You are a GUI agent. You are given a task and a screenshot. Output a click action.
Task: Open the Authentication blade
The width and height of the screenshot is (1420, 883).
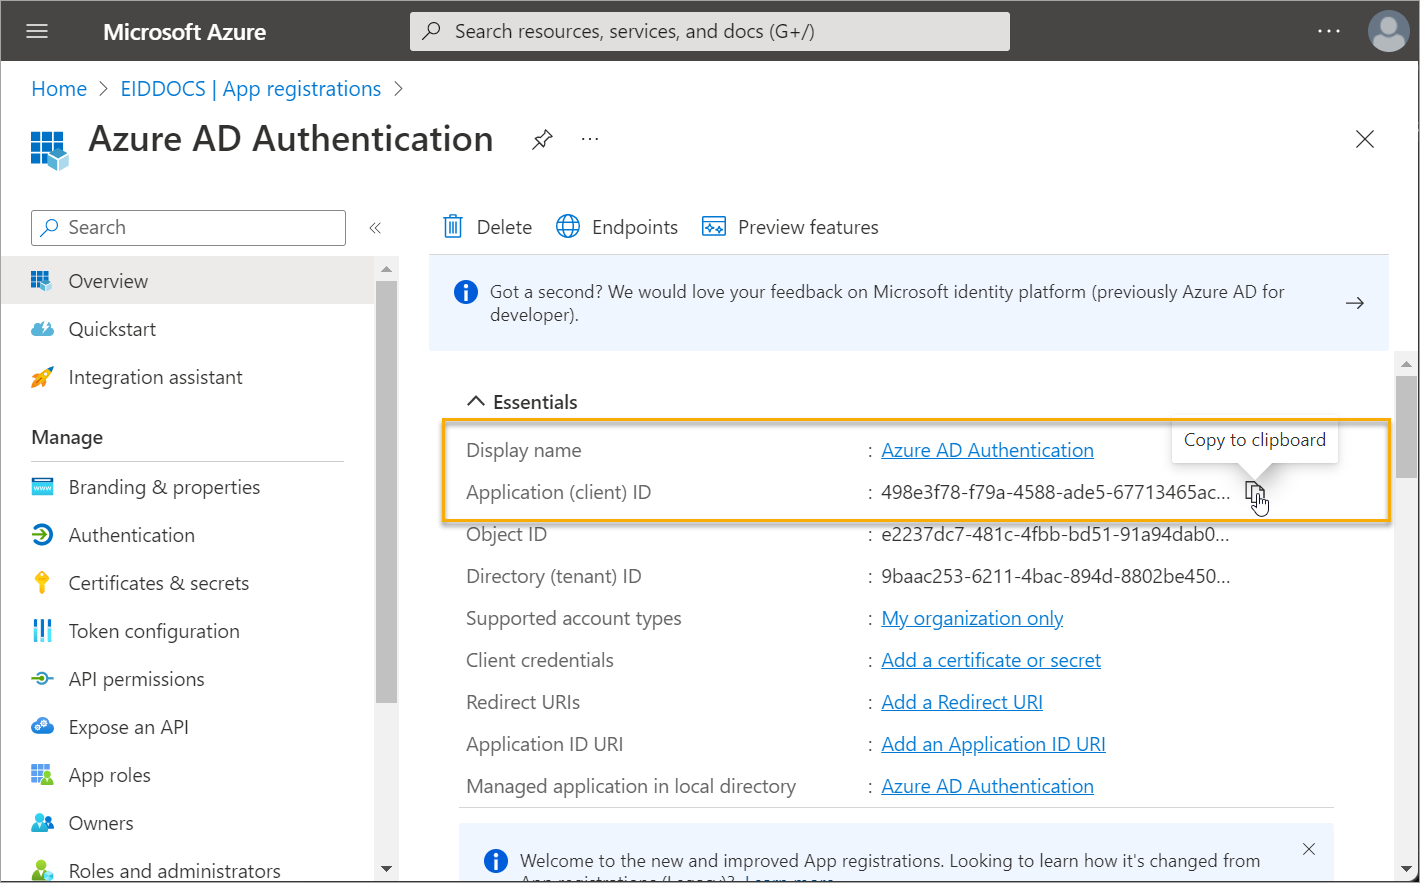click(132, 534)
